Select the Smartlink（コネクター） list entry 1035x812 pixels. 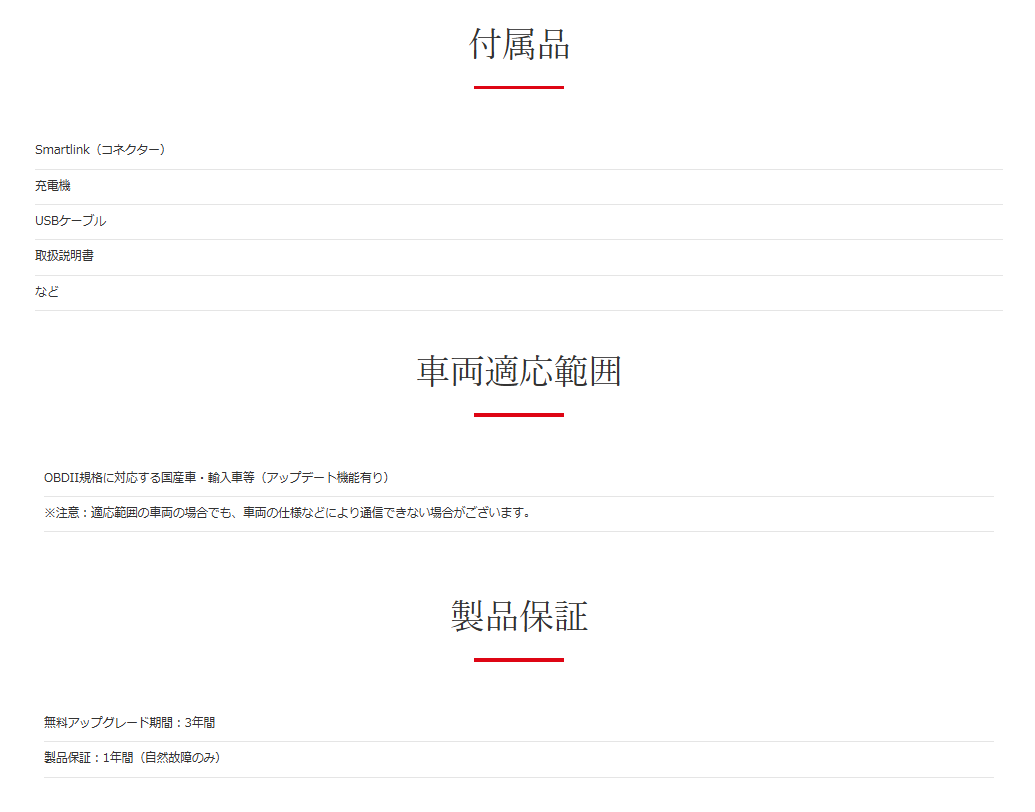519,150
